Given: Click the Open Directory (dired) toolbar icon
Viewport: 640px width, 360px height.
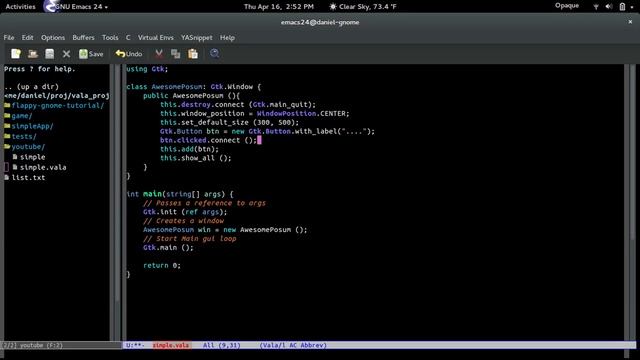Looking at the screenshot, I should click(49, 53).
